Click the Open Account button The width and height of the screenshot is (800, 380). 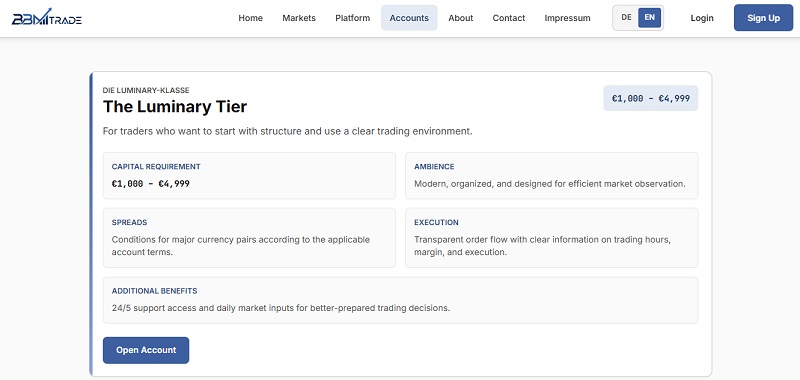pyautogui.click(x=146, y=350)
